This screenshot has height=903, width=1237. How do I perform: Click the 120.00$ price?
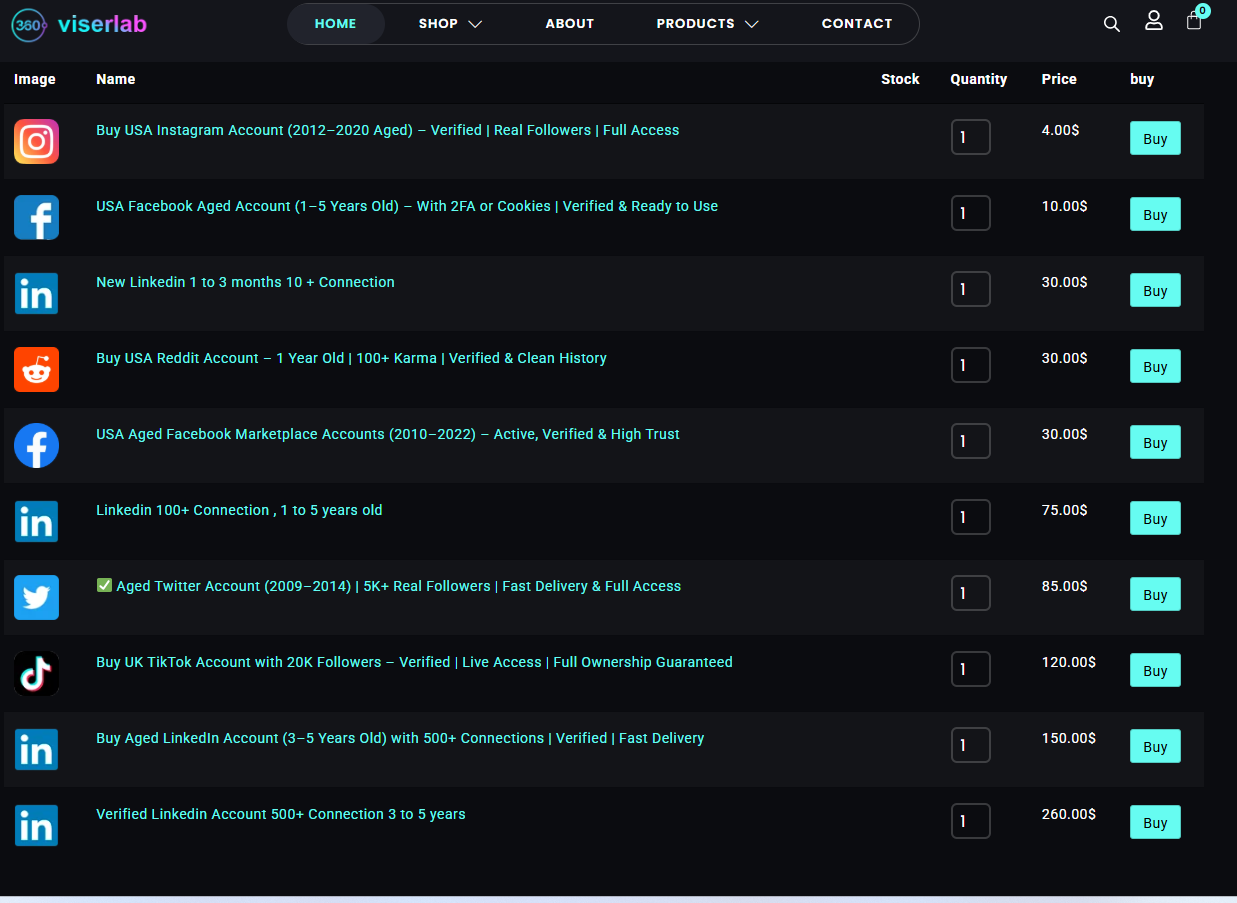(1068, 662)
